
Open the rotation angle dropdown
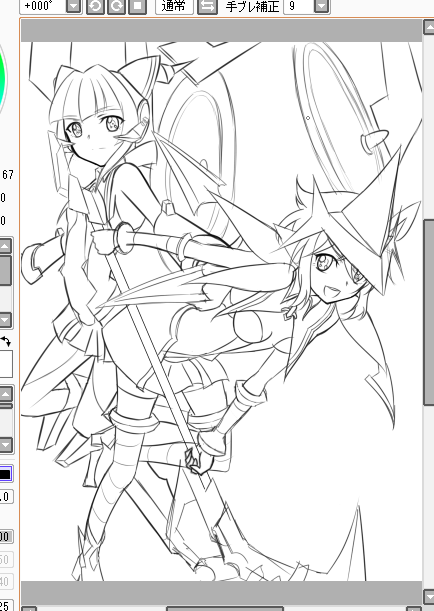(x=73, y=6)
